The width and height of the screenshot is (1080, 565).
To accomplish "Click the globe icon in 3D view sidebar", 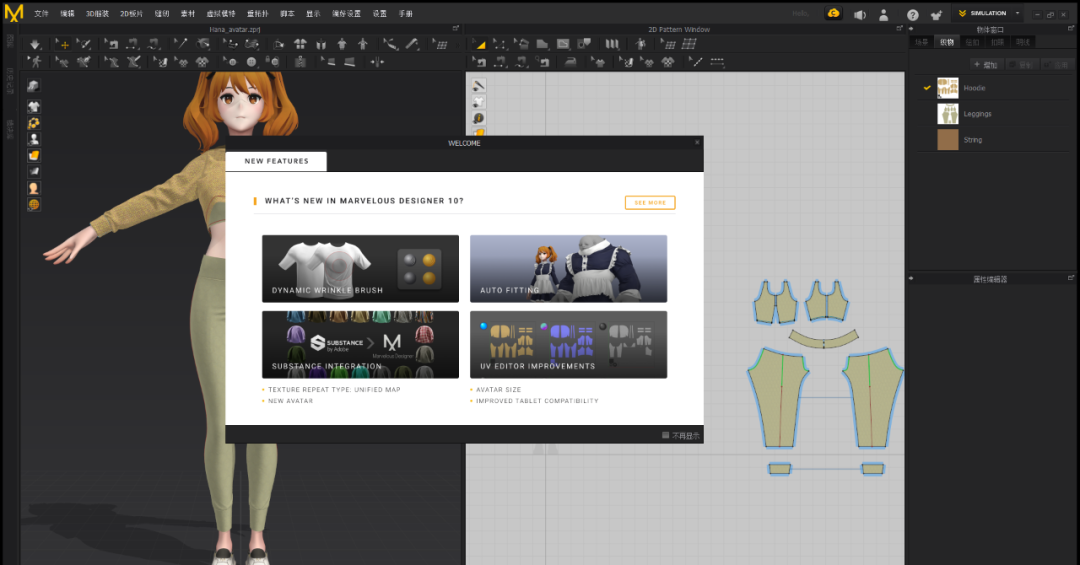I will click(33, 204).
